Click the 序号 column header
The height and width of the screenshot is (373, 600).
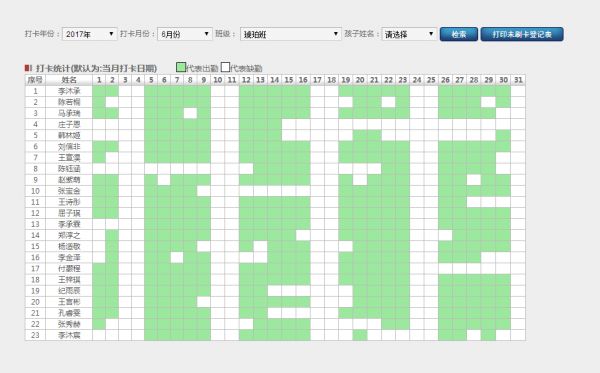(35, 80)
